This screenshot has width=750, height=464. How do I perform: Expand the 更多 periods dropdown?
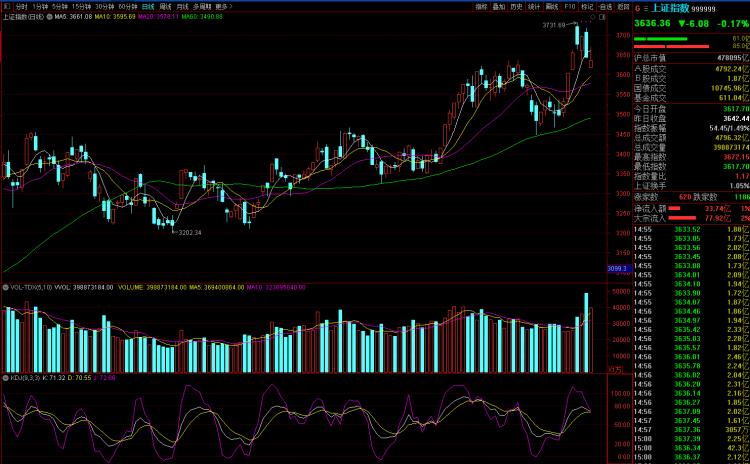pyautogui.click(x=223, y=7)
